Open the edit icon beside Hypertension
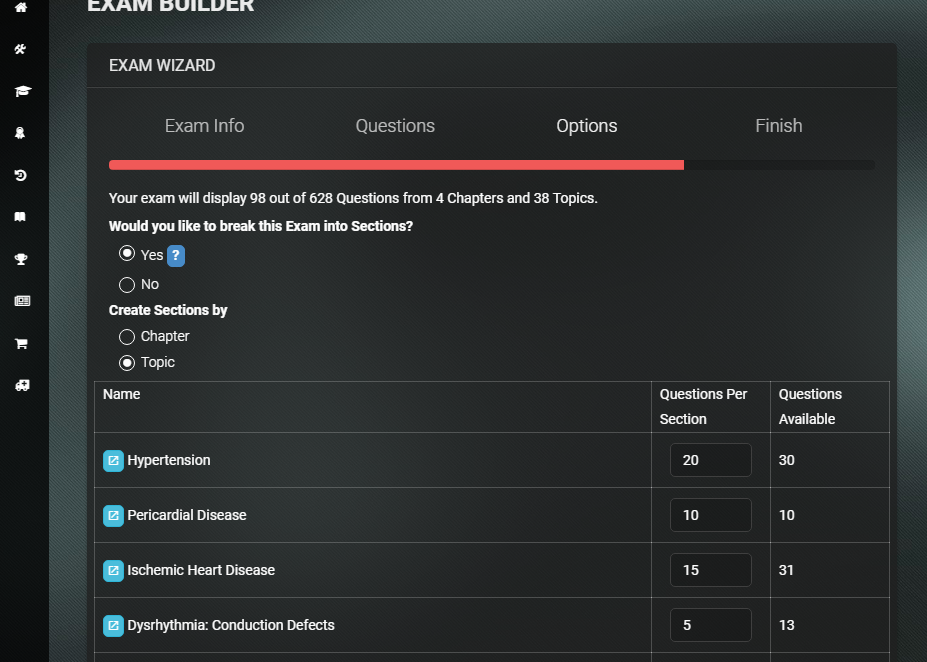Viewport: 927px width, 662px height. coord(114,460)
